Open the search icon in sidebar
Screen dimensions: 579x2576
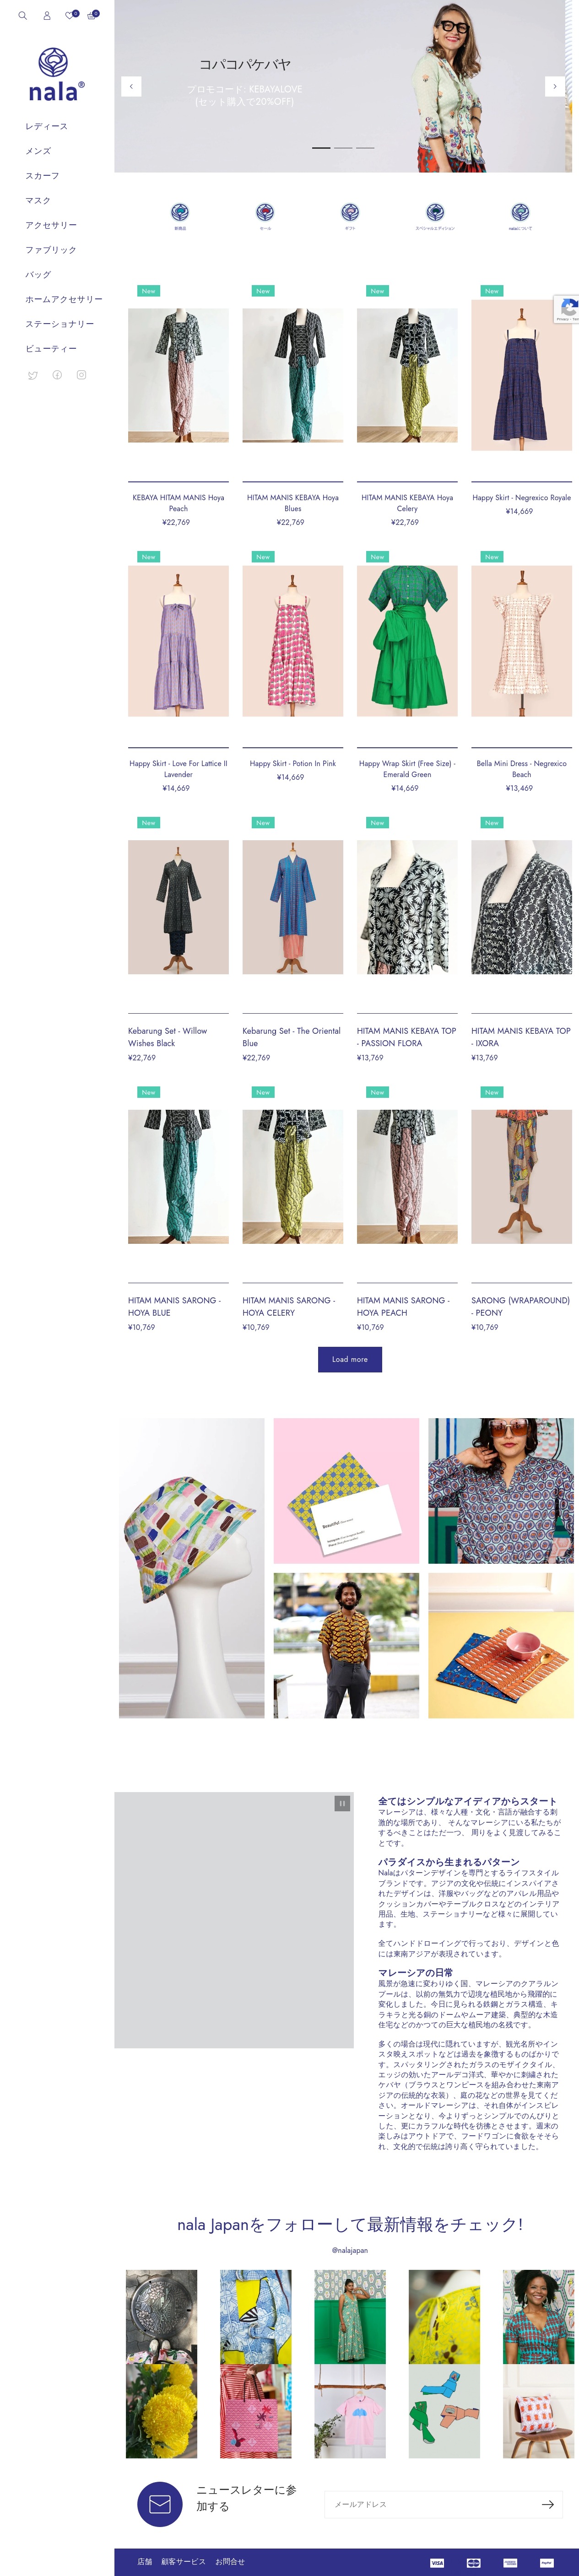[x=22, y=16]
